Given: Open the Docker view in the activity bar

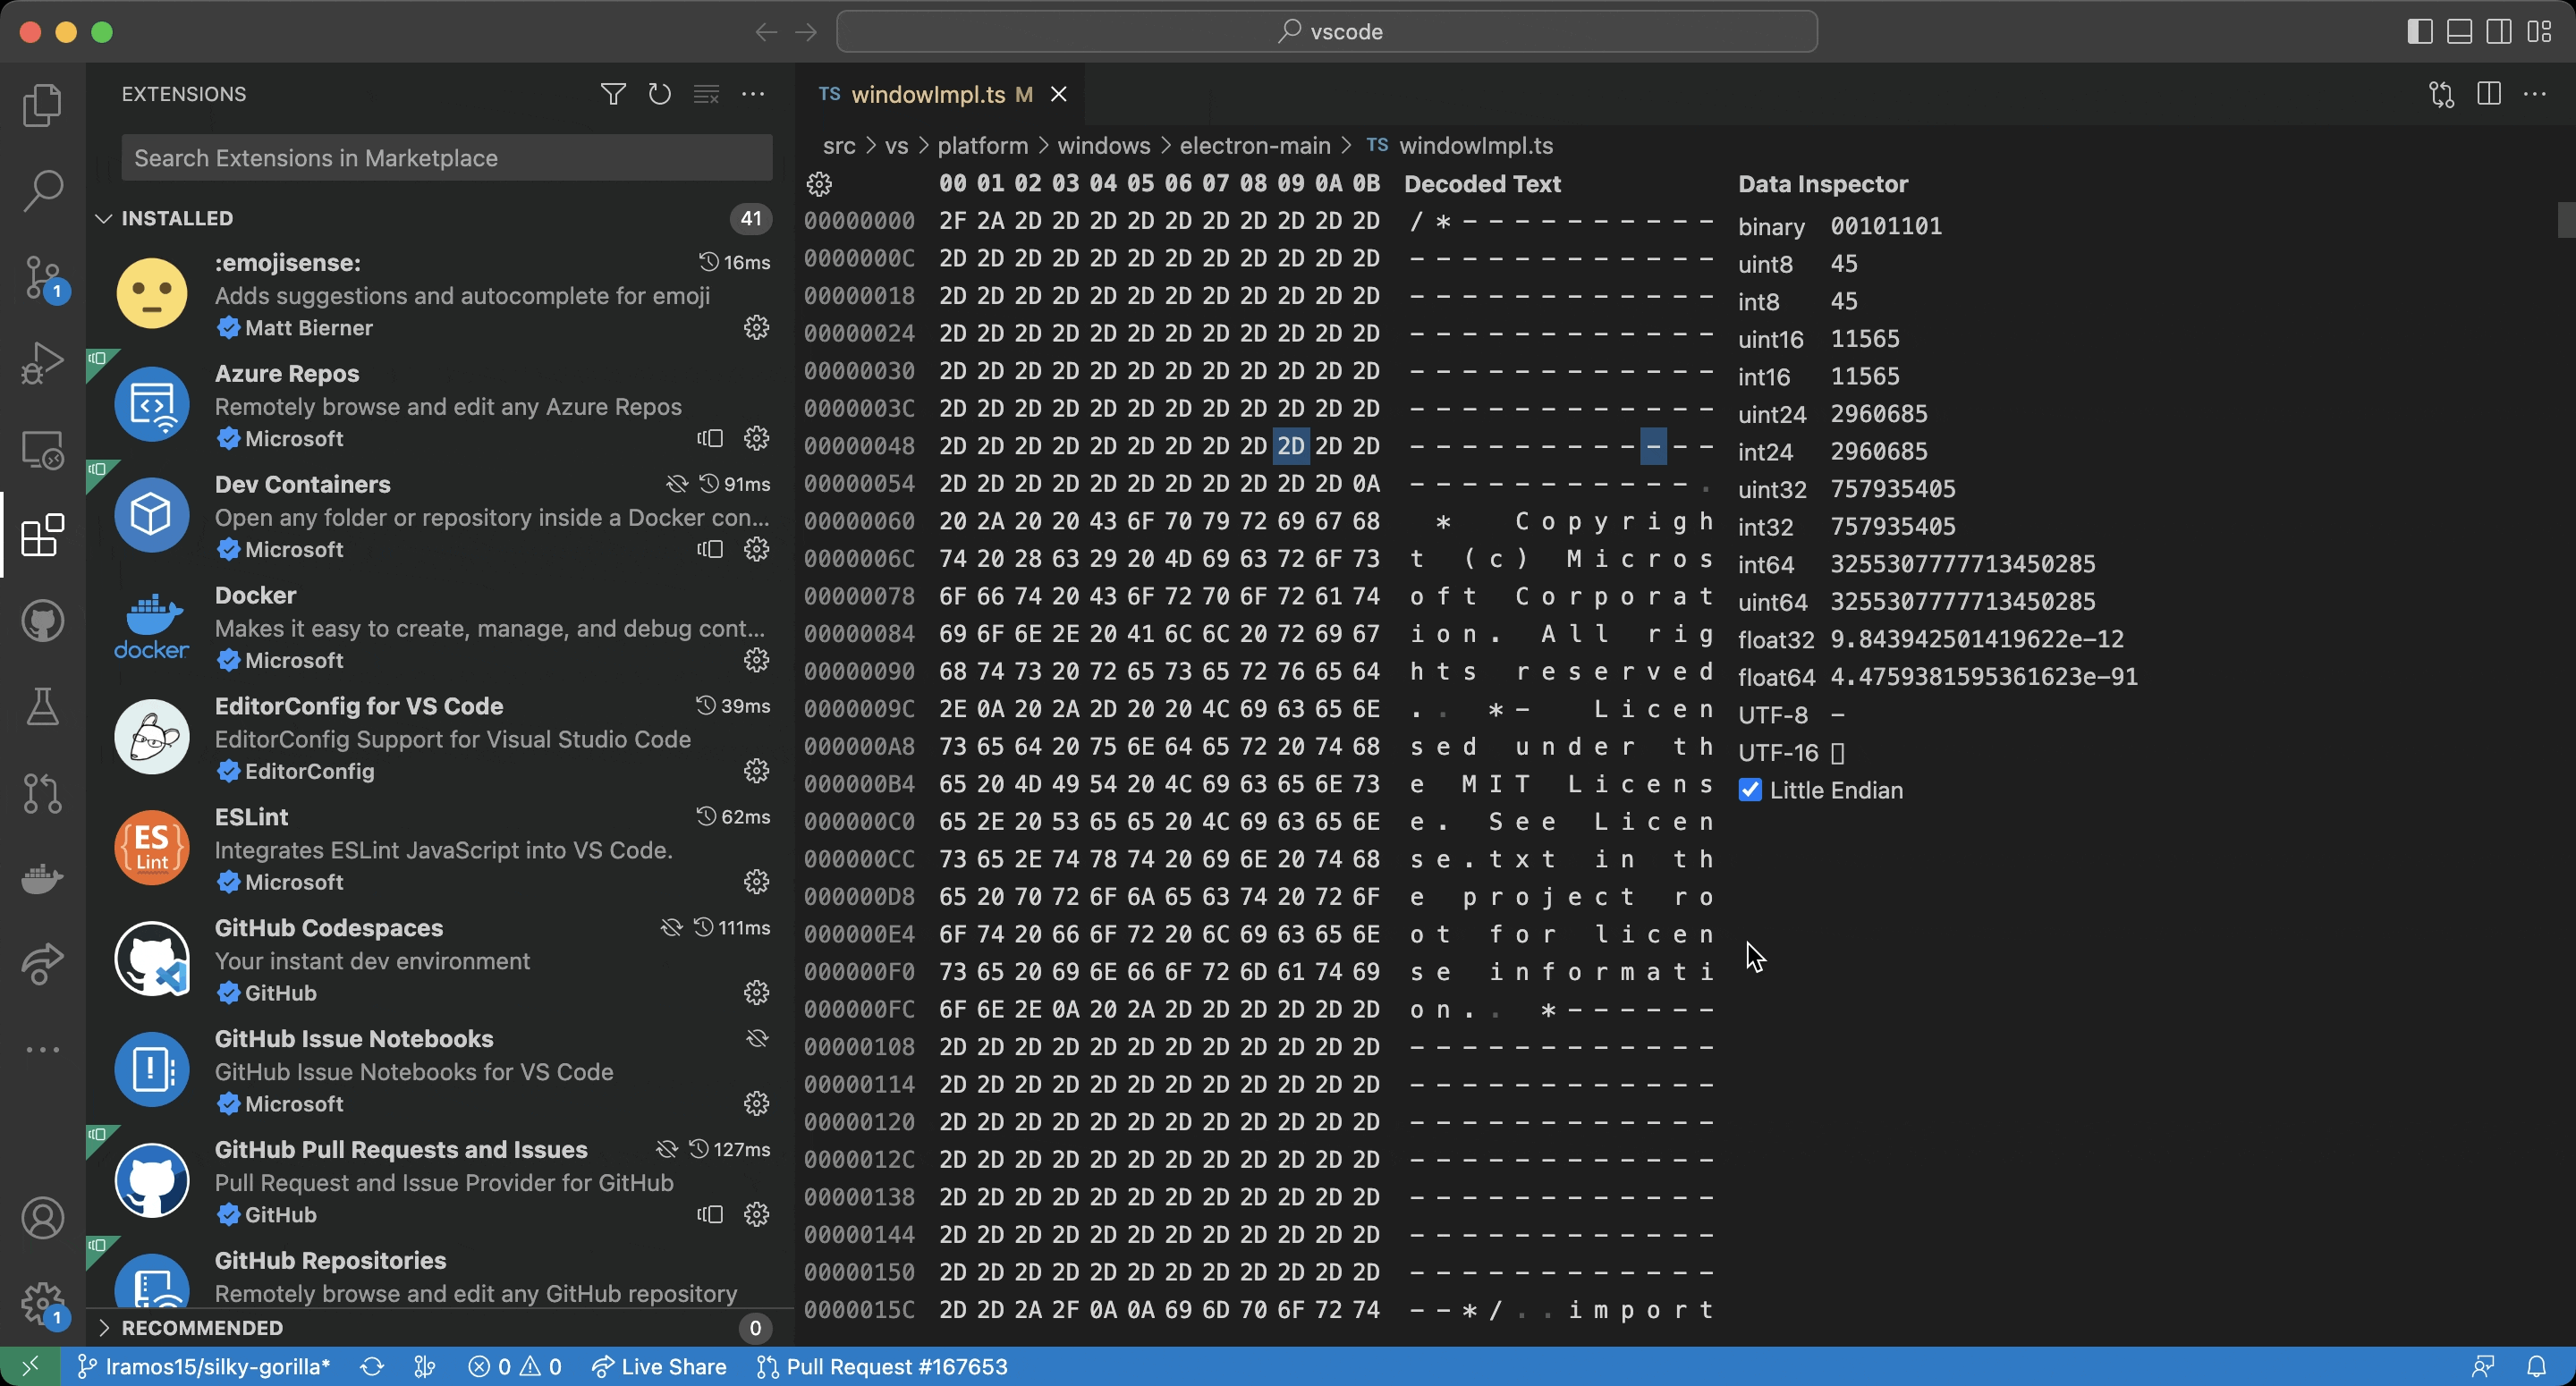Looking at the screenshot, I should [x=42, y=879].
